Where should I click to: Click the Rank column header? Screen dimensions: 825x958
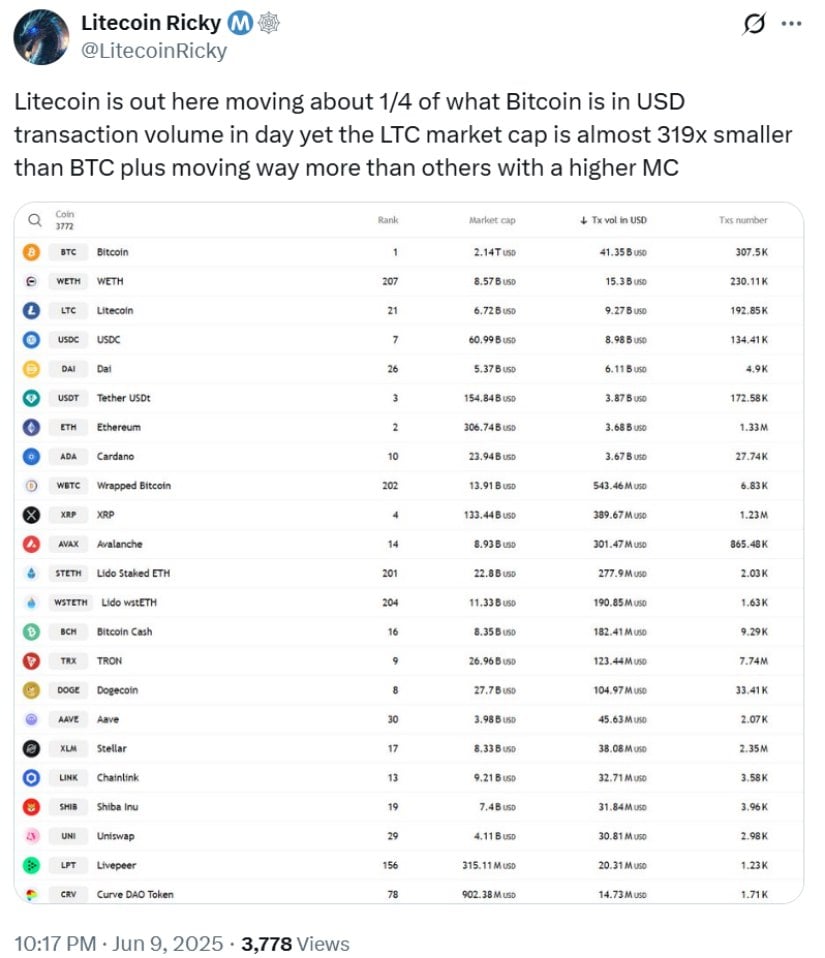pyautogui.click(x=388, y=220)
